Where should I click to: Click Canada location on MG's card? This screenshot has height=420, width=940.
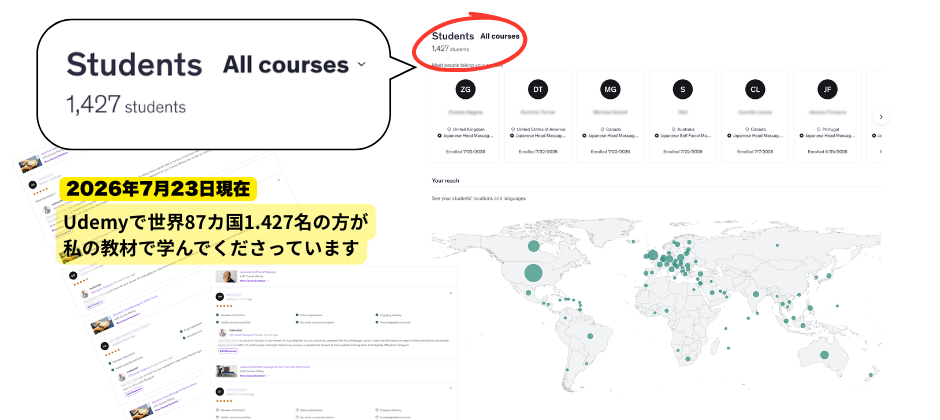[612, 129]
